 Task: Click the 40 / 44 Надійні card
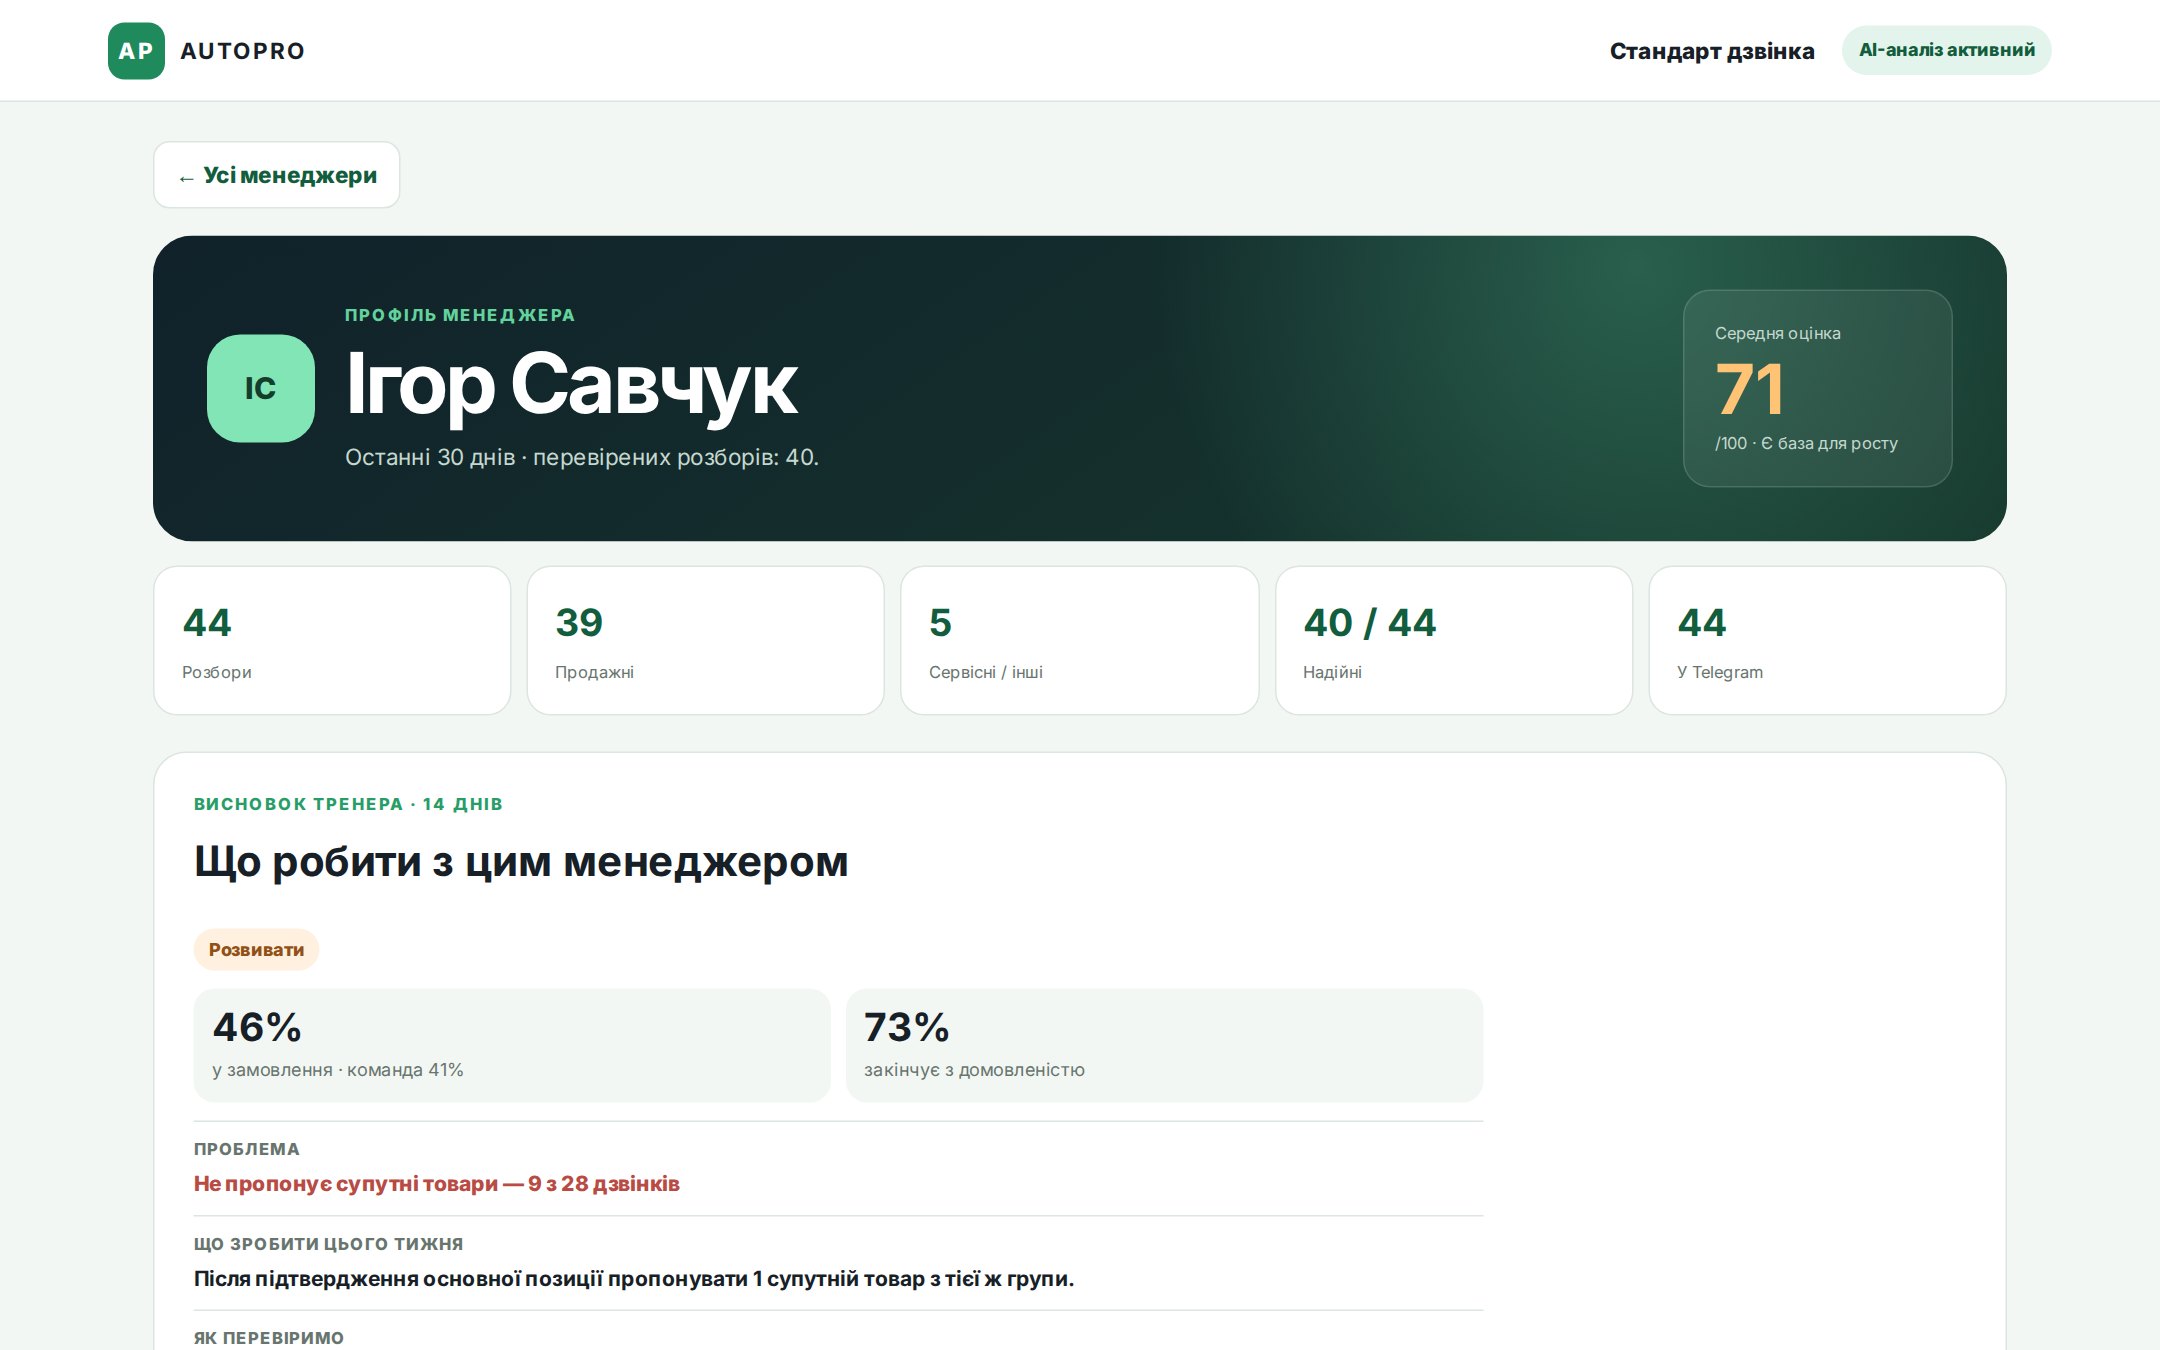[x=1454, y=641]
